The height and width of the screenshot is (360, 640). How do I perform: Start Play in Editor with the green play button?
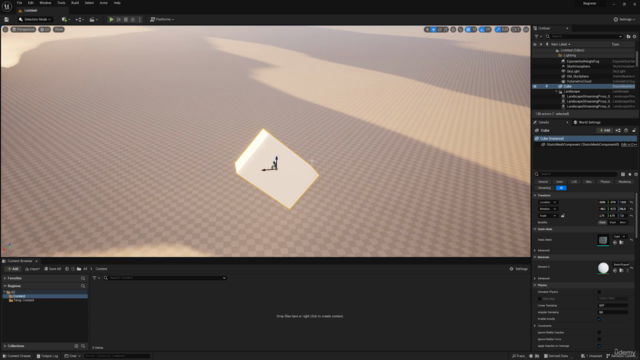pyautogui.click(x=111, y=19)
